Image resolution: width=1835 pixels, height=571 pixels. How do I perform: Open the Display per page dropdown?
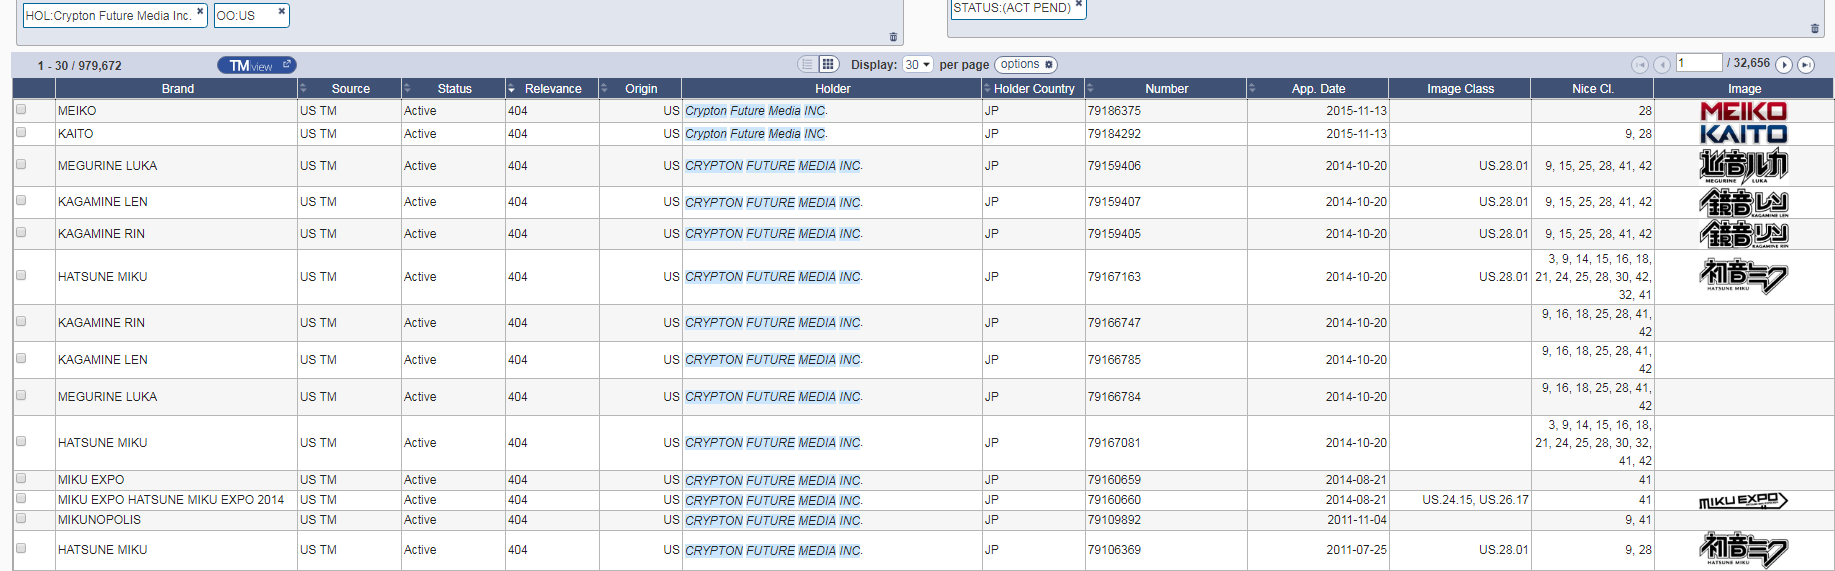917,64
